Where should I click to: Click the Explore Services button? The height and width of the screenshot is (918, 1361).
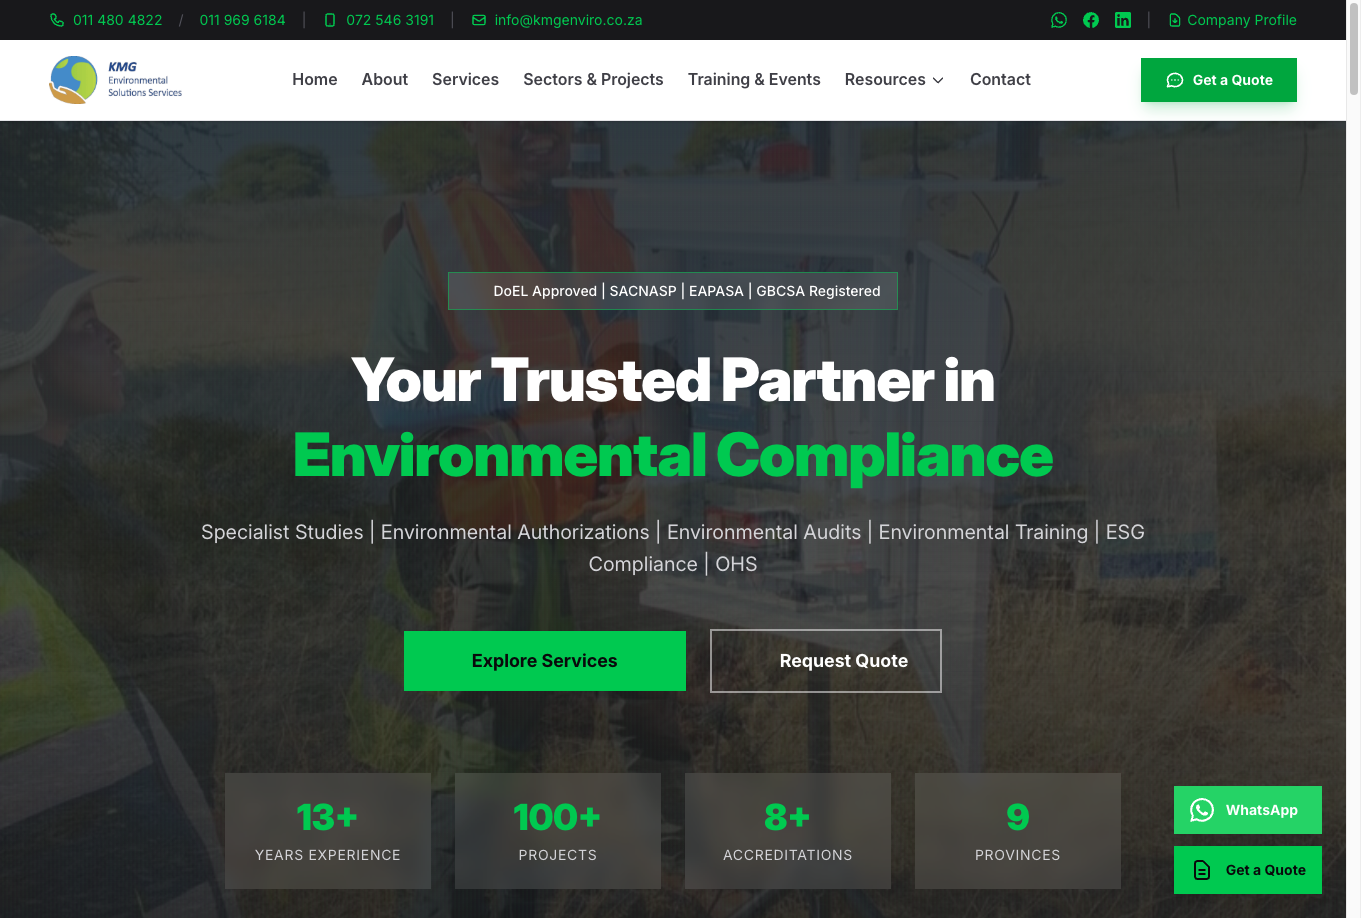point(544,661)
